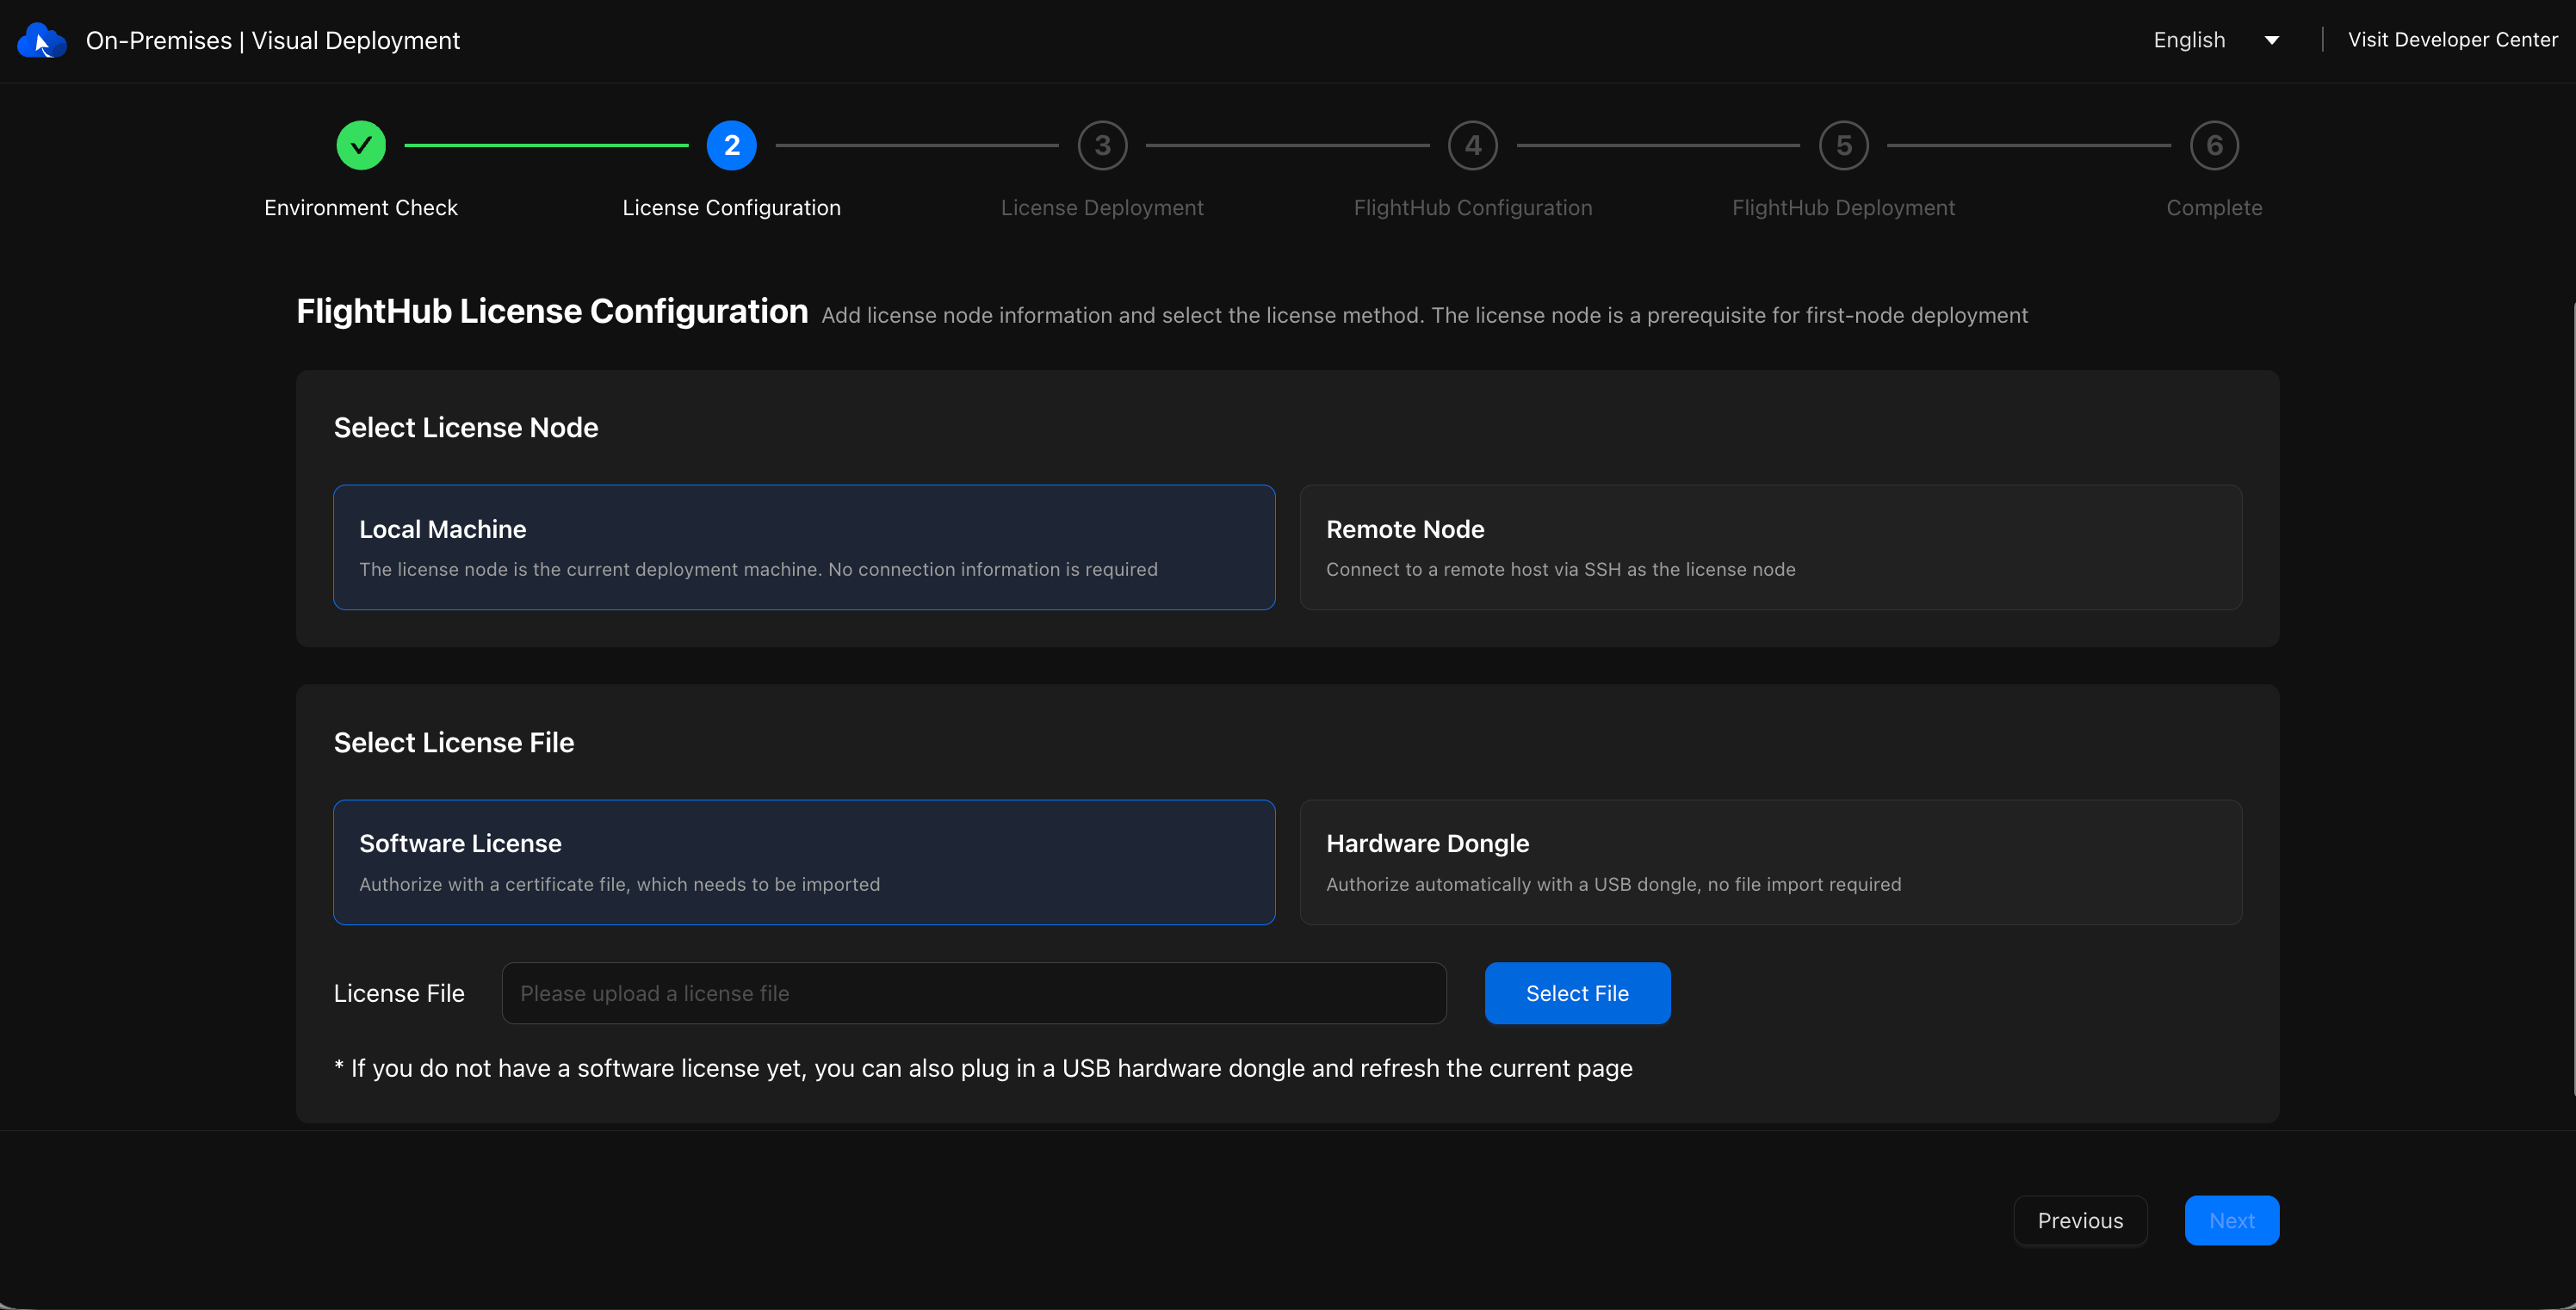
Task: Click step 5 FlightHub Deployment circle
Action: [1843, 145]
